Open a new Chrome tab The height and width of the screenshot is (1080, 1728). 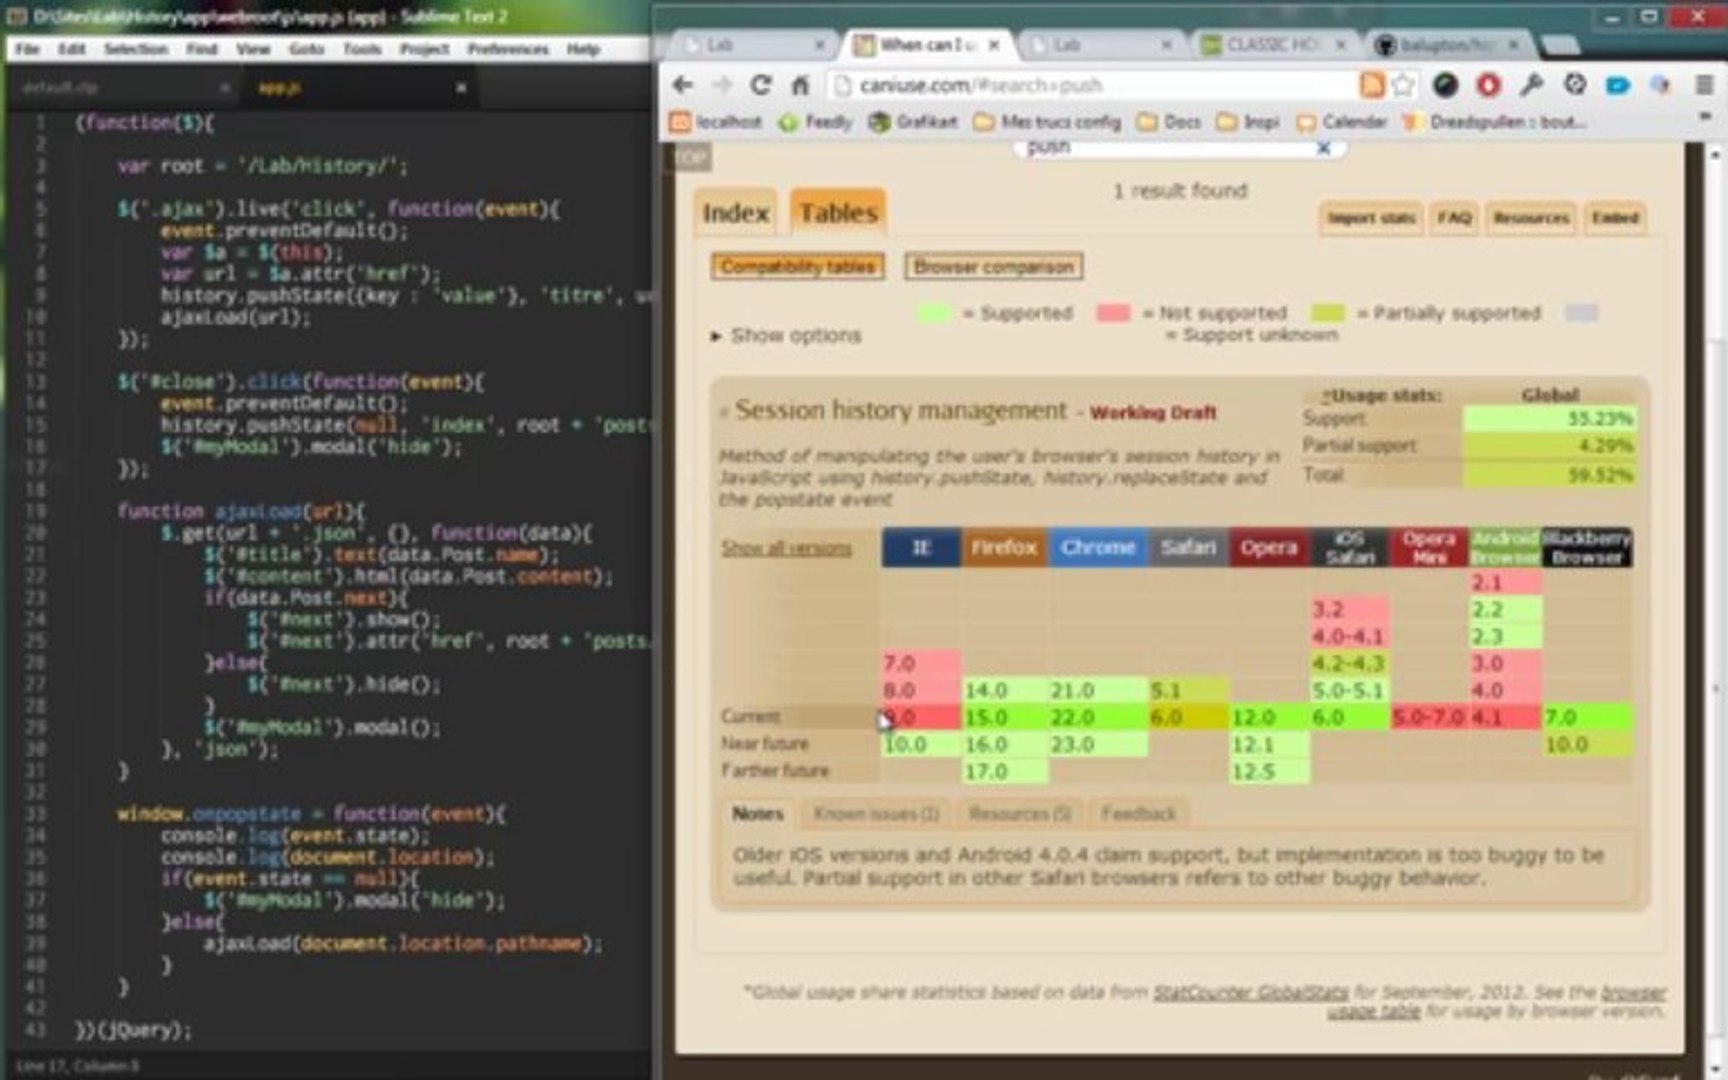tap(1559, 45)
